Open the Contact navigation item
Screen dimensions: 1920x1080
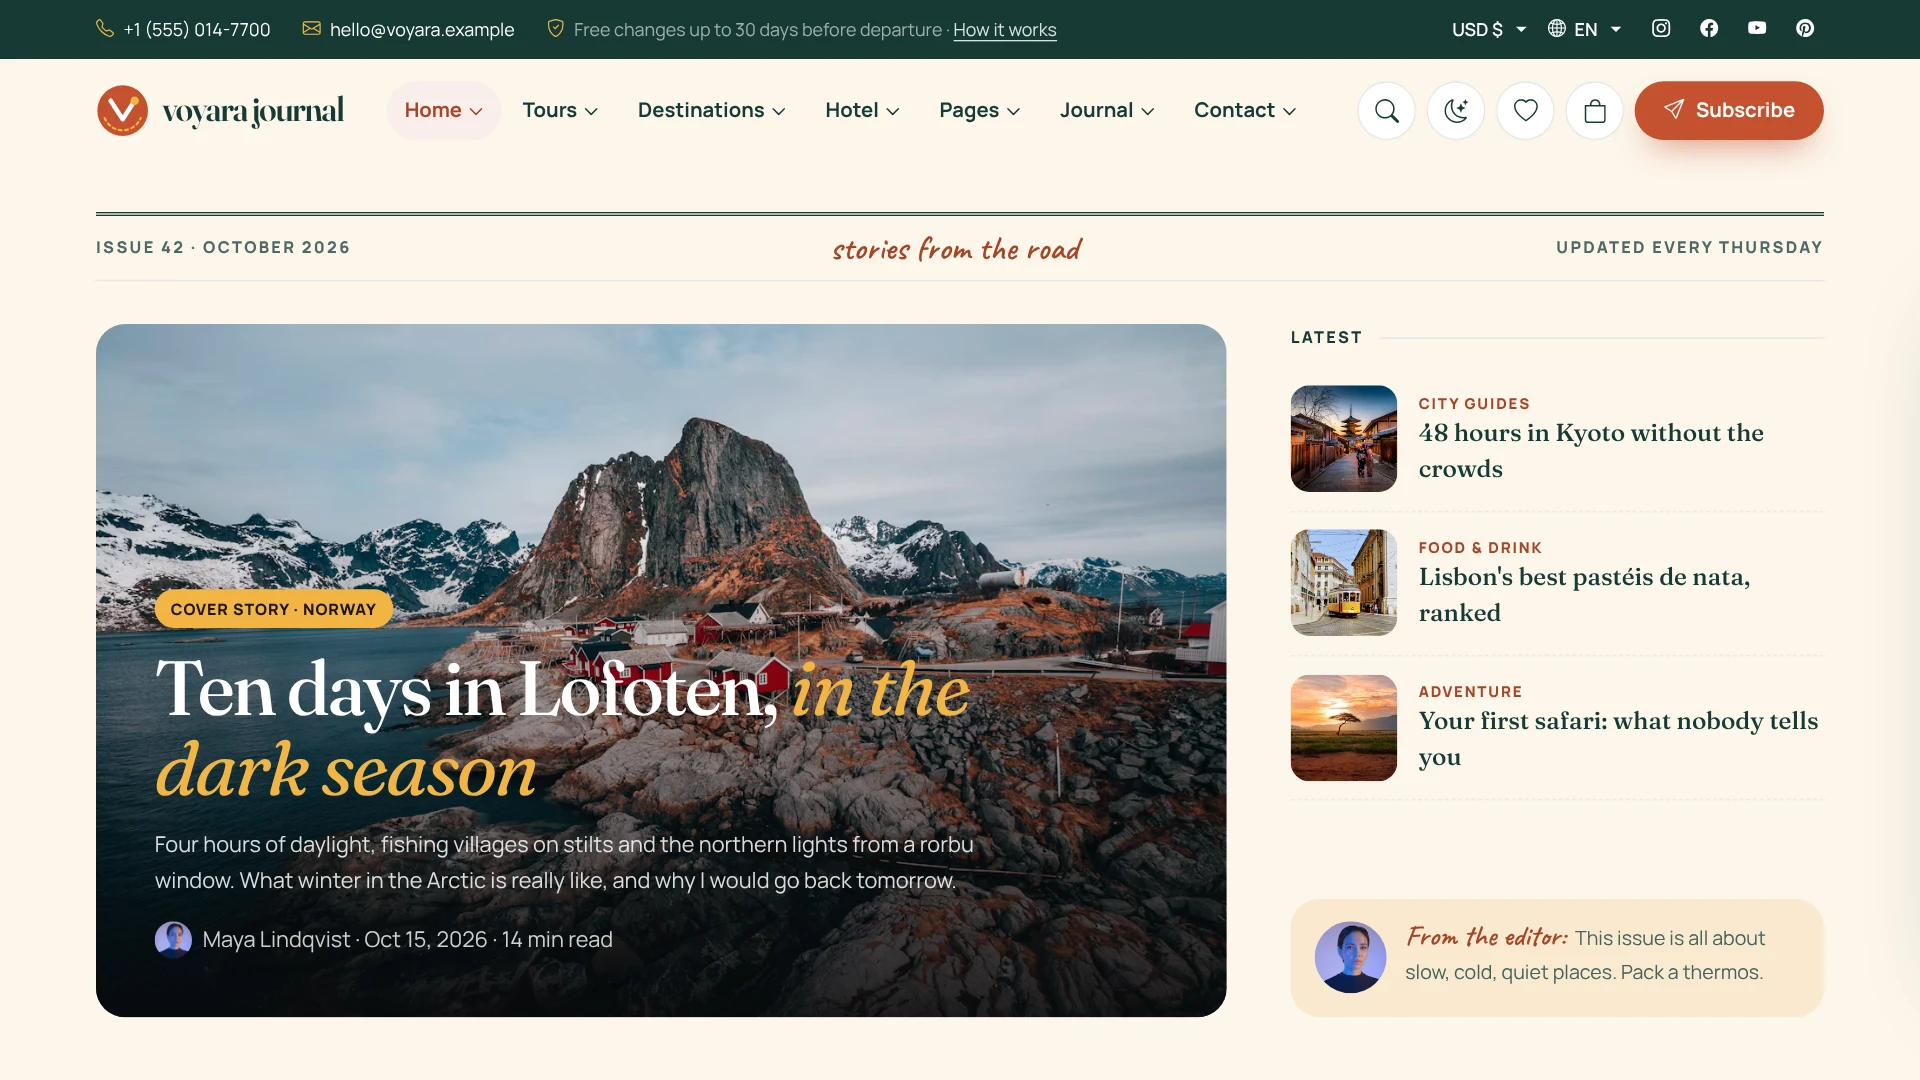pos(1245,110)
